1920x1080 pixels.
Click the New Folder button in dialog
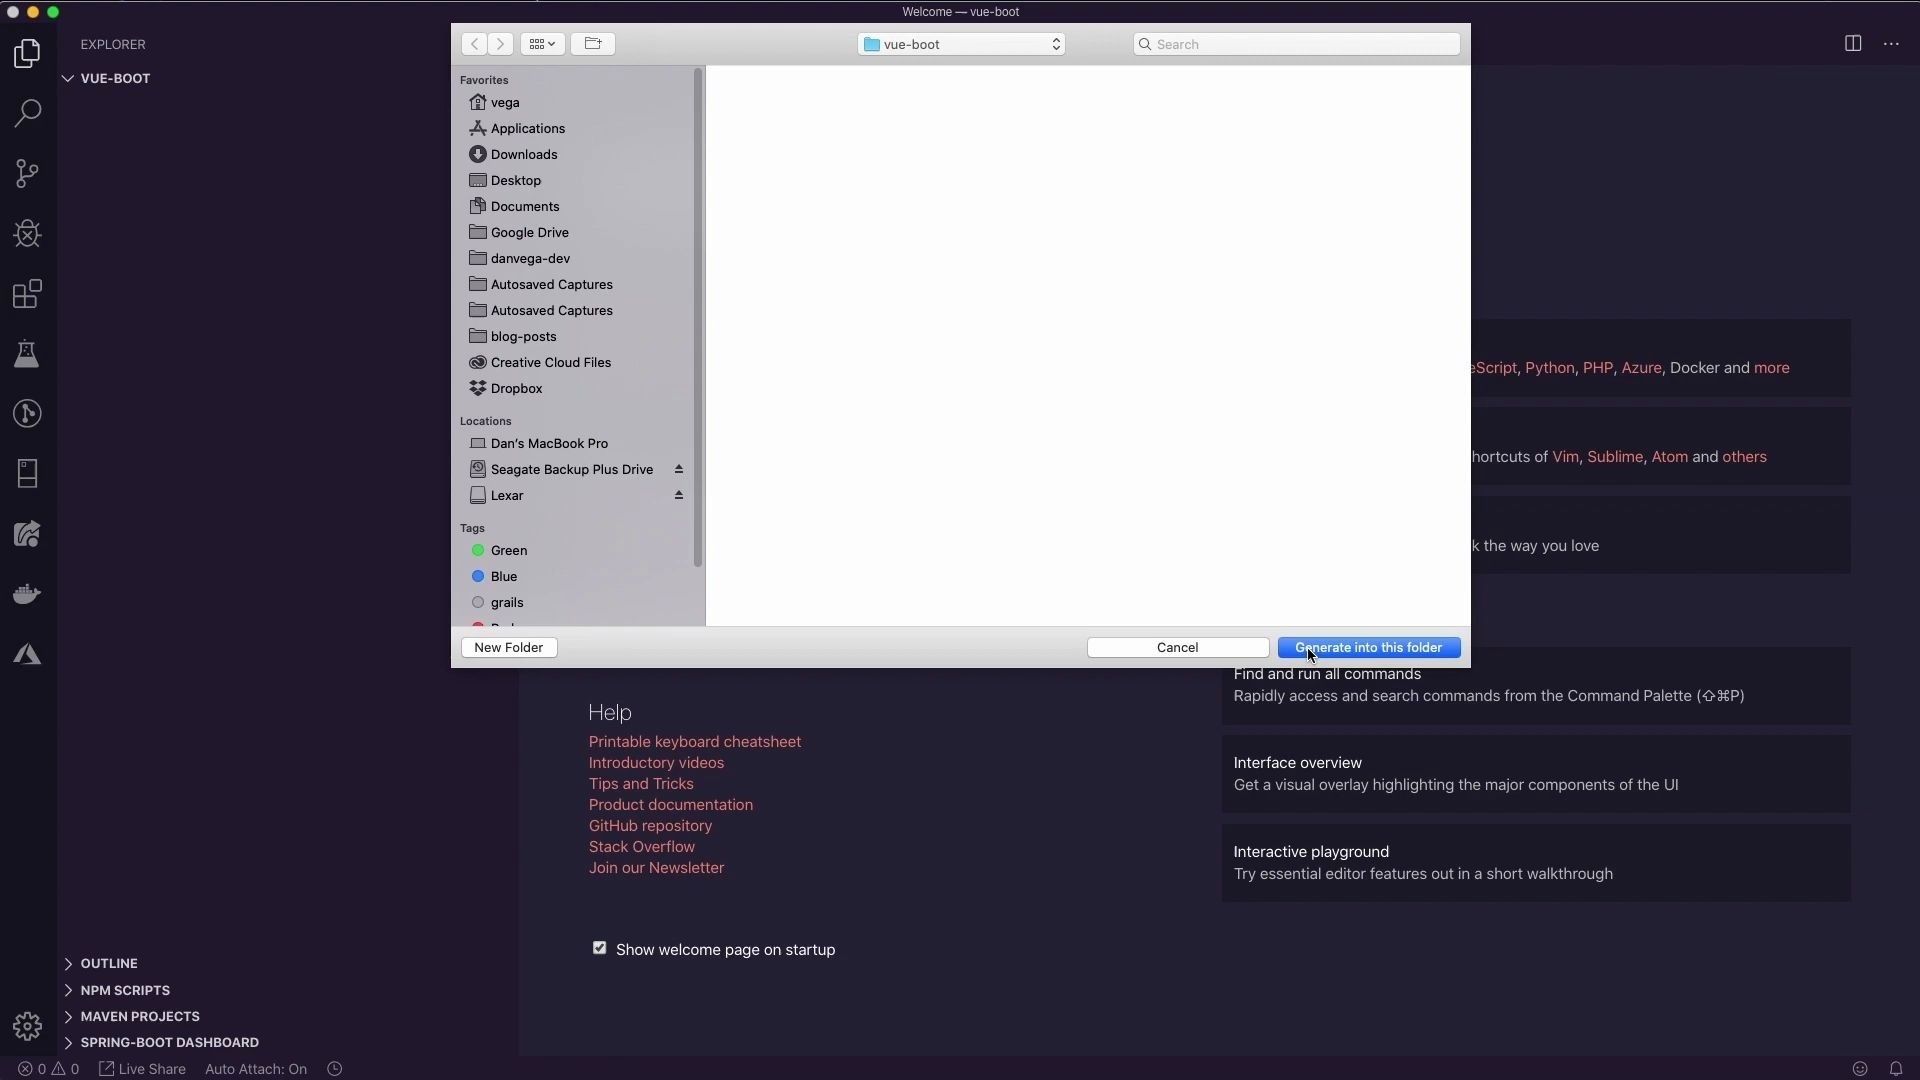509,647
